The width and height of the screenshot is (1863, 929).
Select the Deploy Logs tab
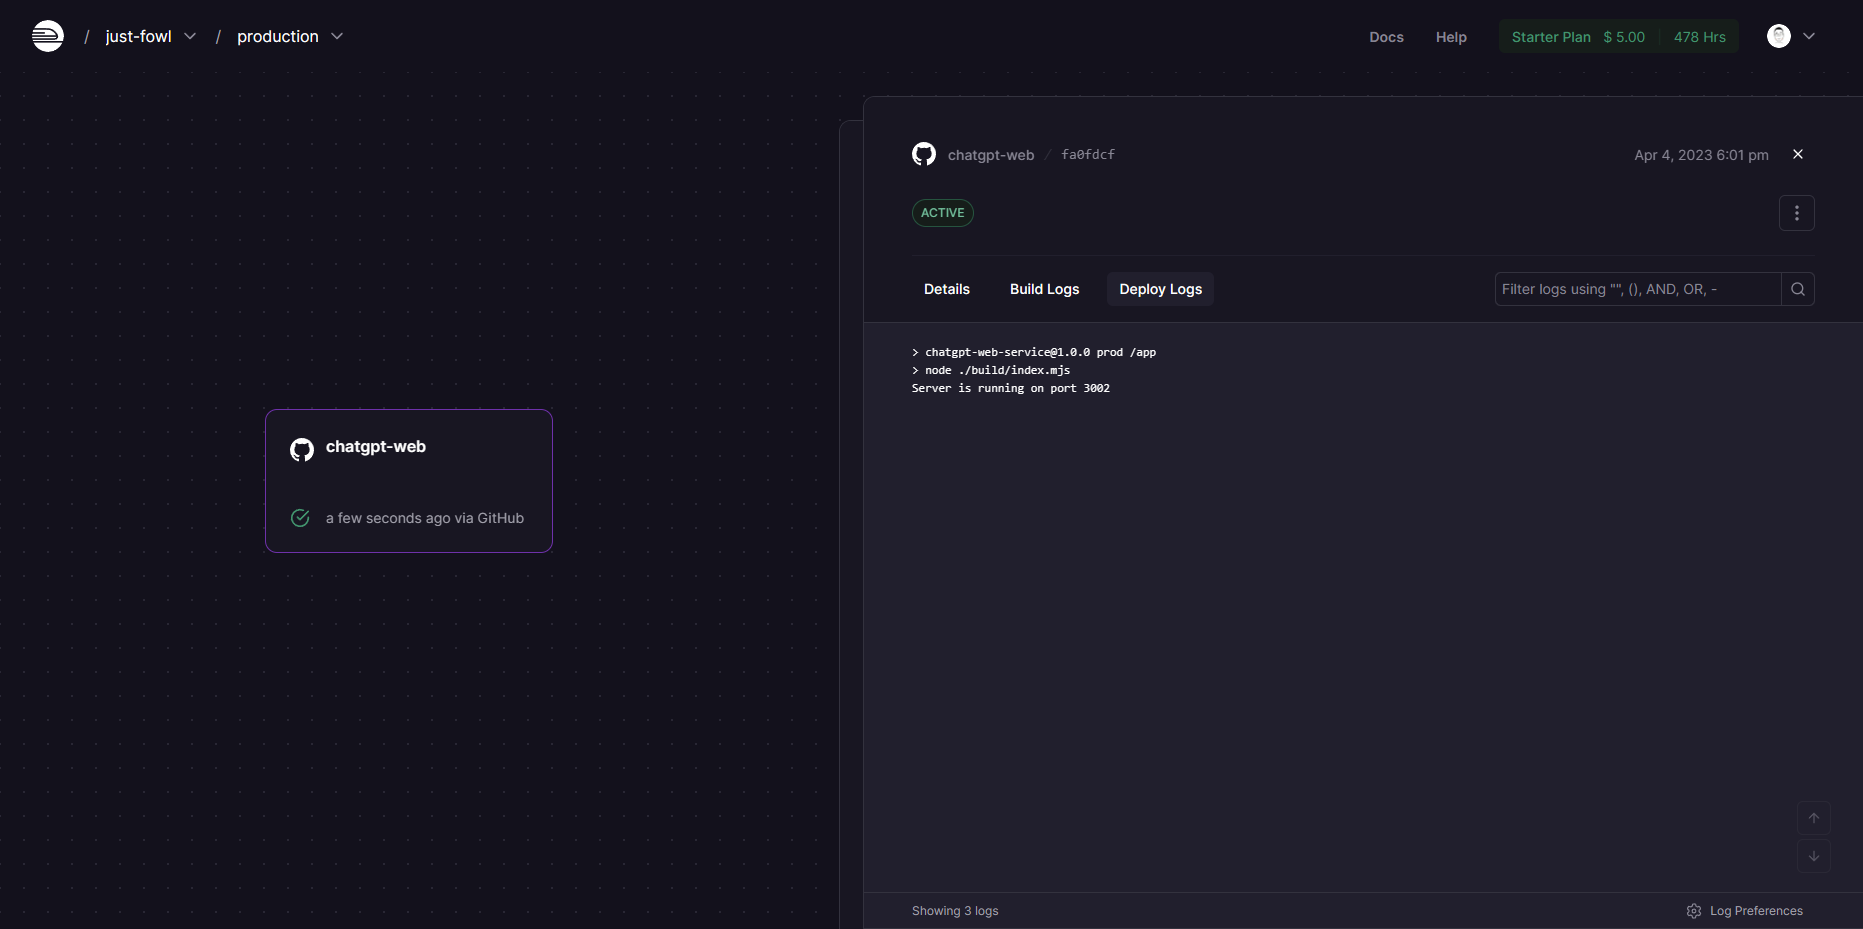[1161, 289]
